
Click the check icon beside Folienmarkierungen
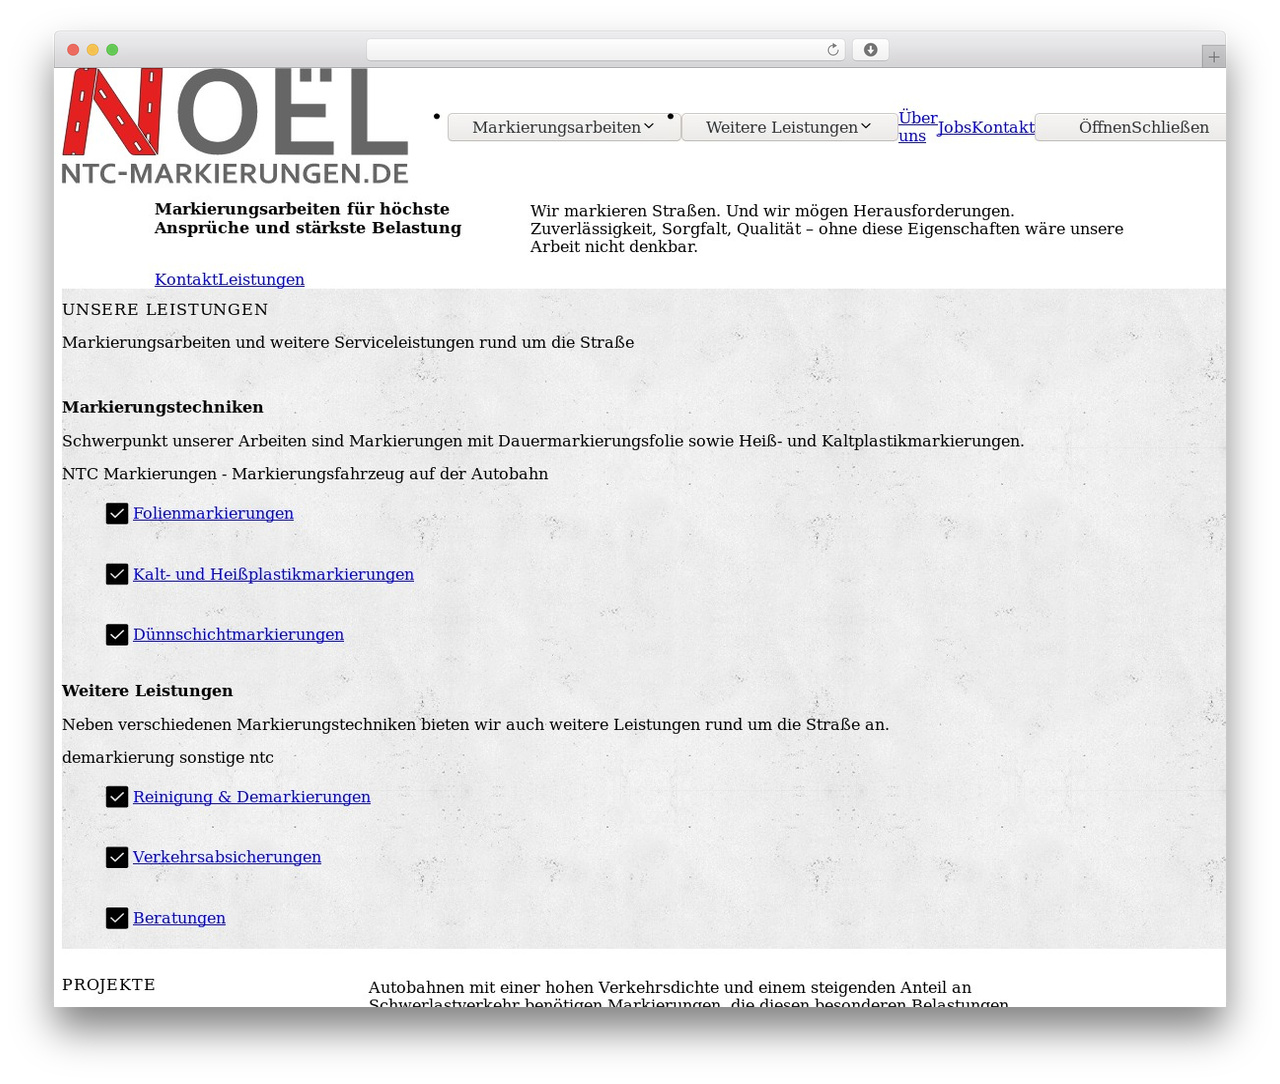[117, 514]
